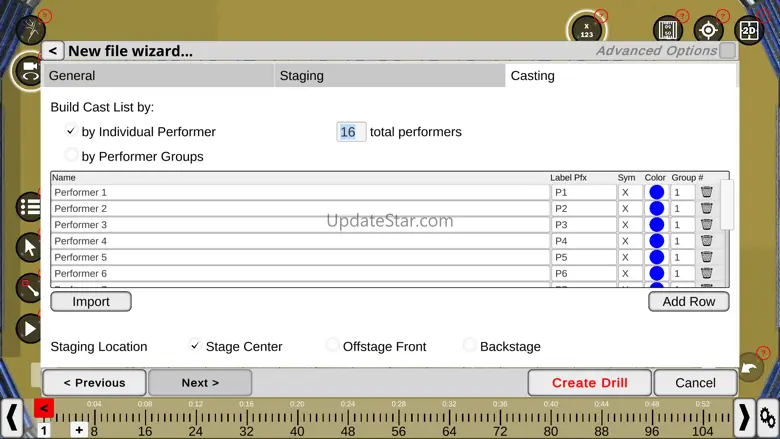Enable the Advanced Options checkbox
The image size is (780, 439).
pos(727,50)
